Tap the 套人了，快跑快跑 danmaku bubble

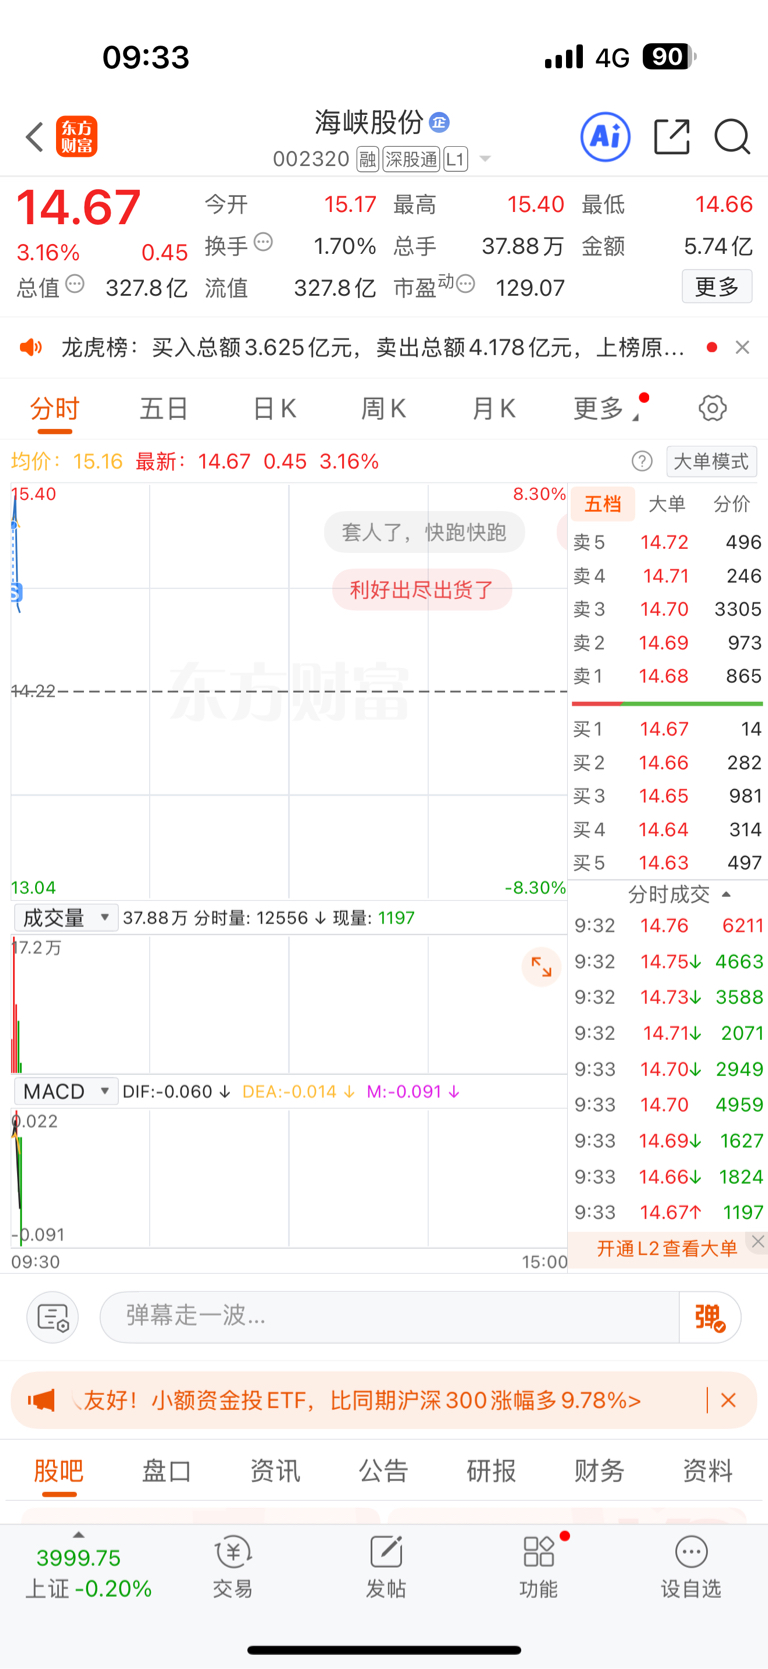pos(424,532)
